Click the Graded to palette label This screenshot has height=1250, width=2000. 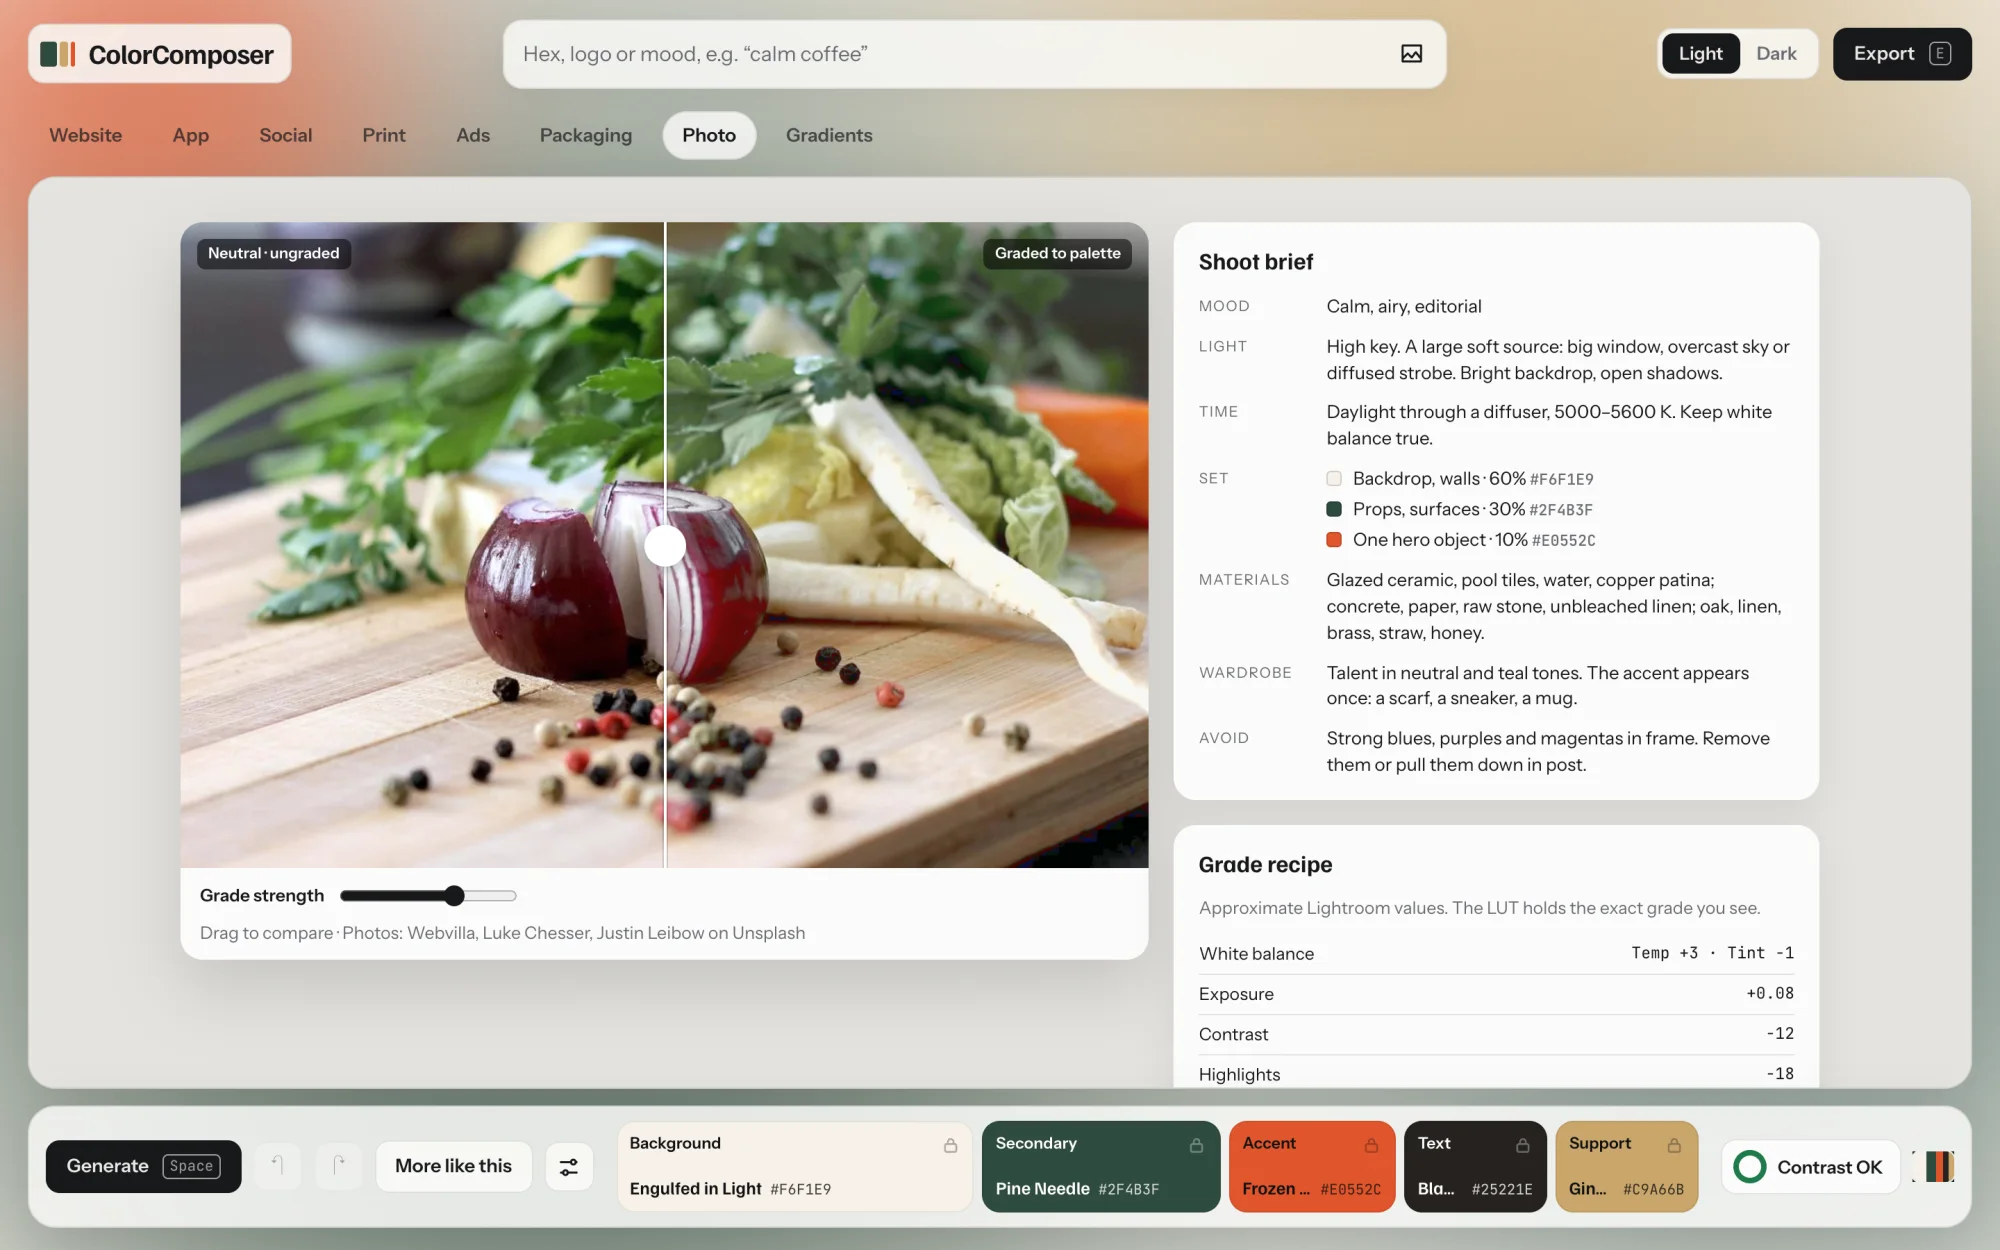click(x=1057, y=253)
